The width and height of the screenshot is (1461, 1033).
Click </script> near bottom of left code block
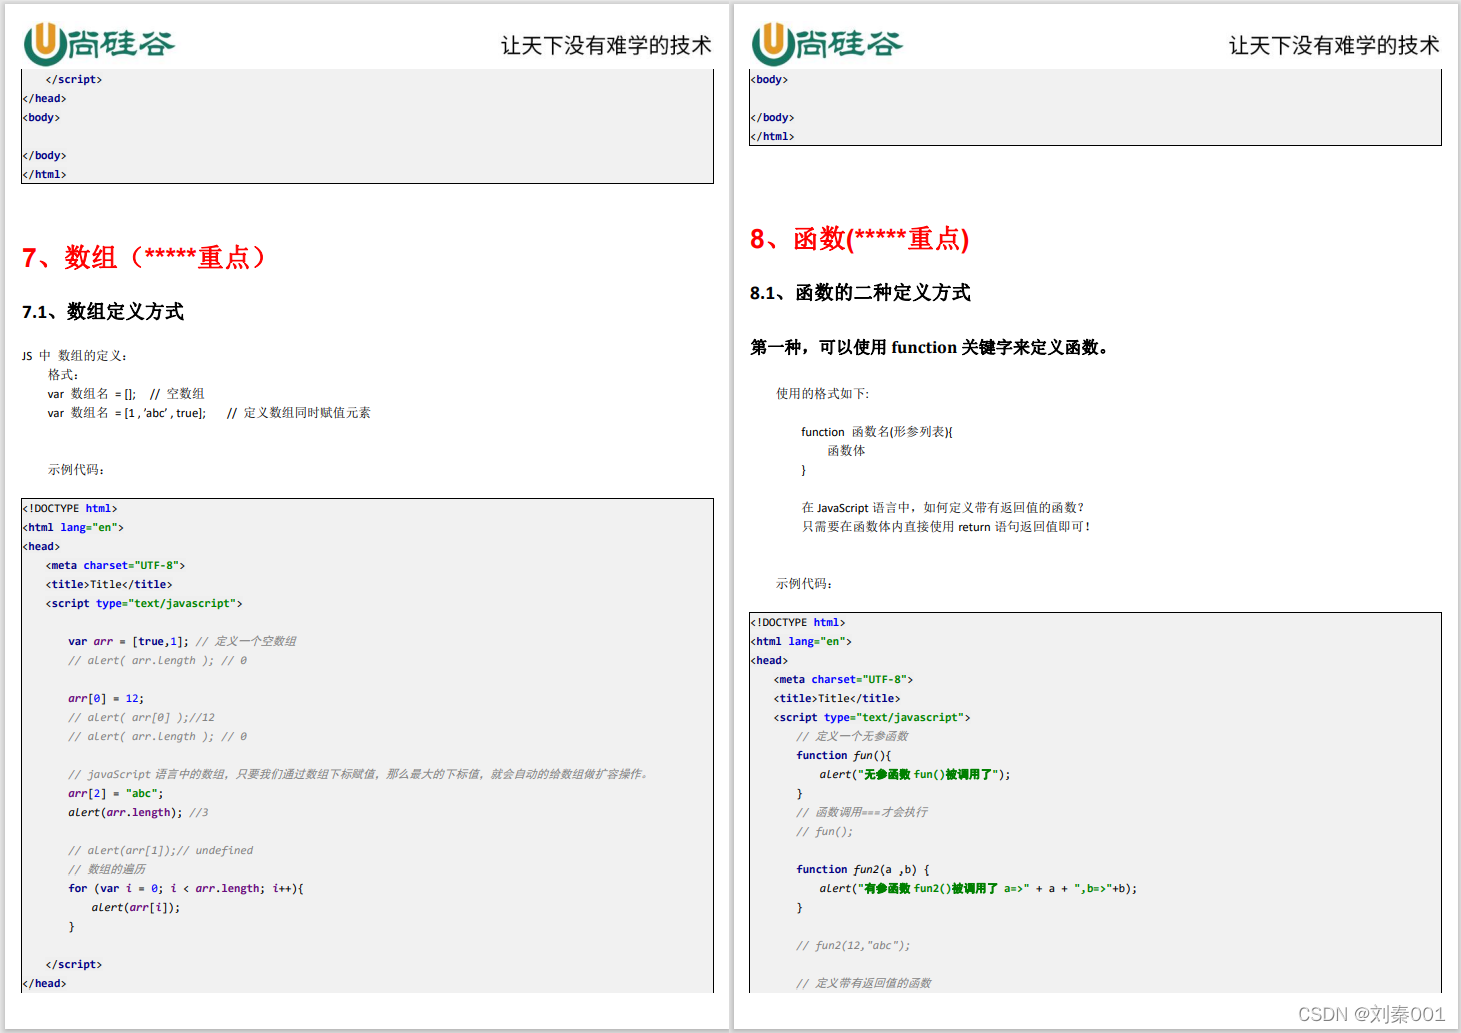tap(74, 965)
